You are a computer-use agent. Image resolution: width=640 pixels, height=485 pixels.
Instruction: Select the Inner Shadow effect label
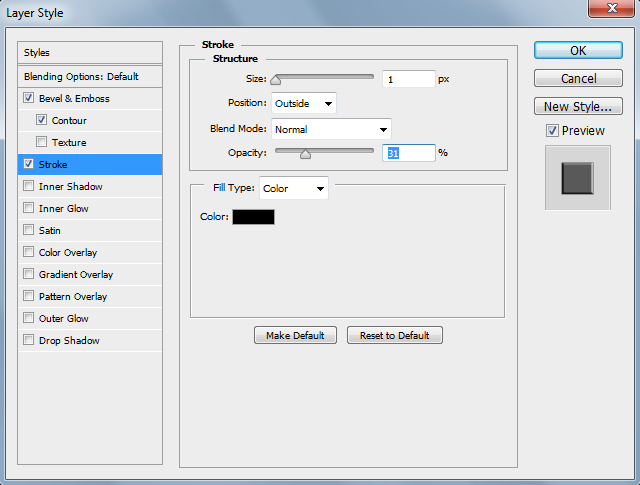[x=71, y=187]
